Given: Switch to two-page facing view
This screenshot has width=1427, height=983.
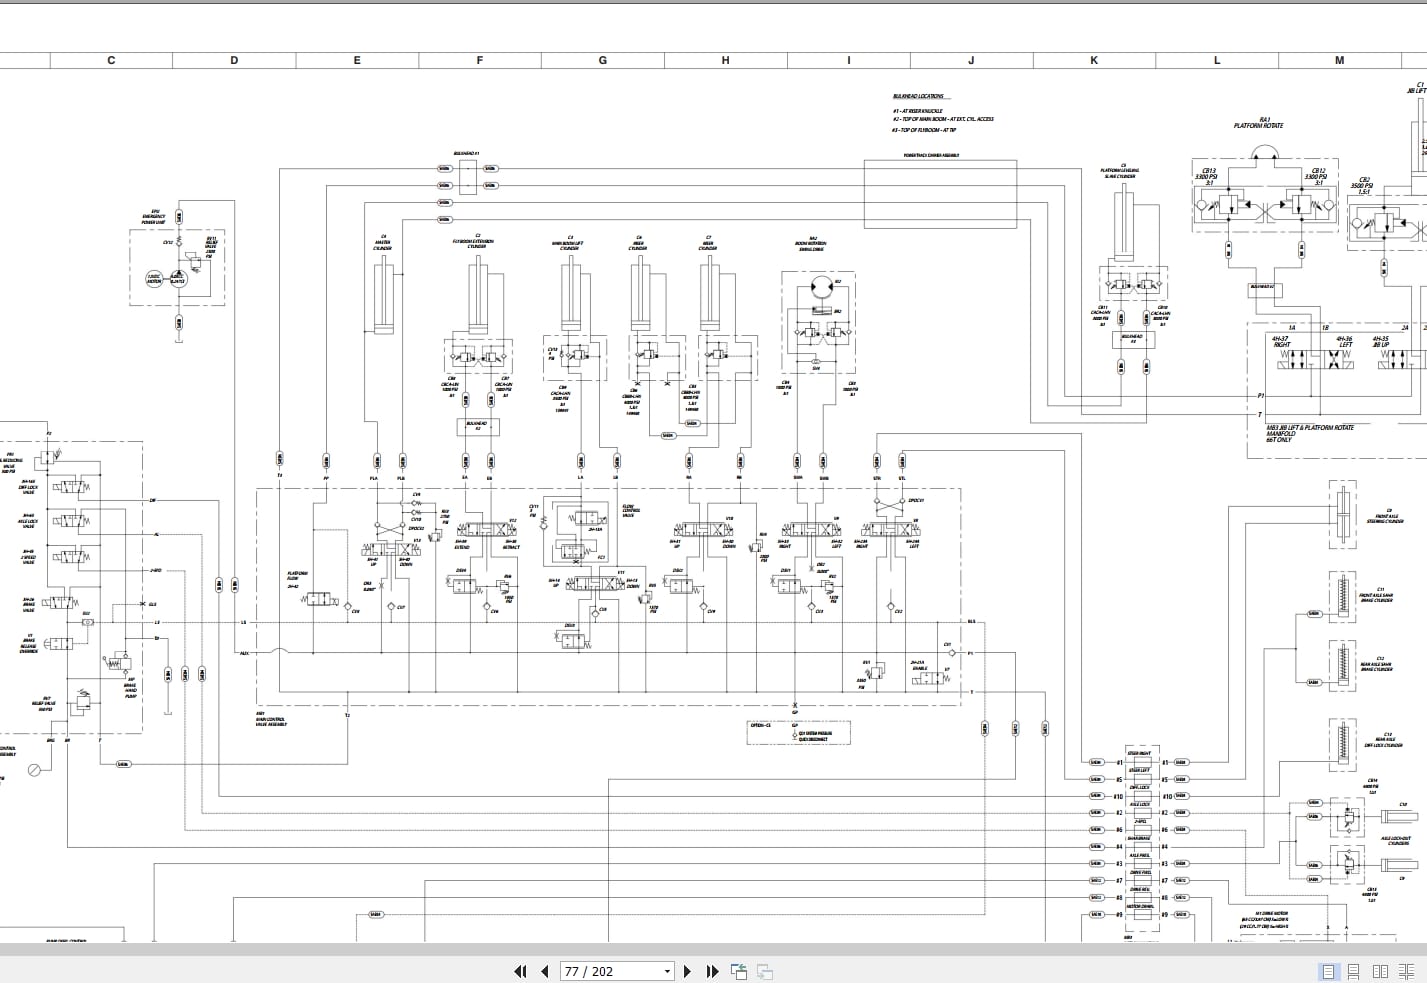Looking at the screenshot, I should tap(1380, 971).
